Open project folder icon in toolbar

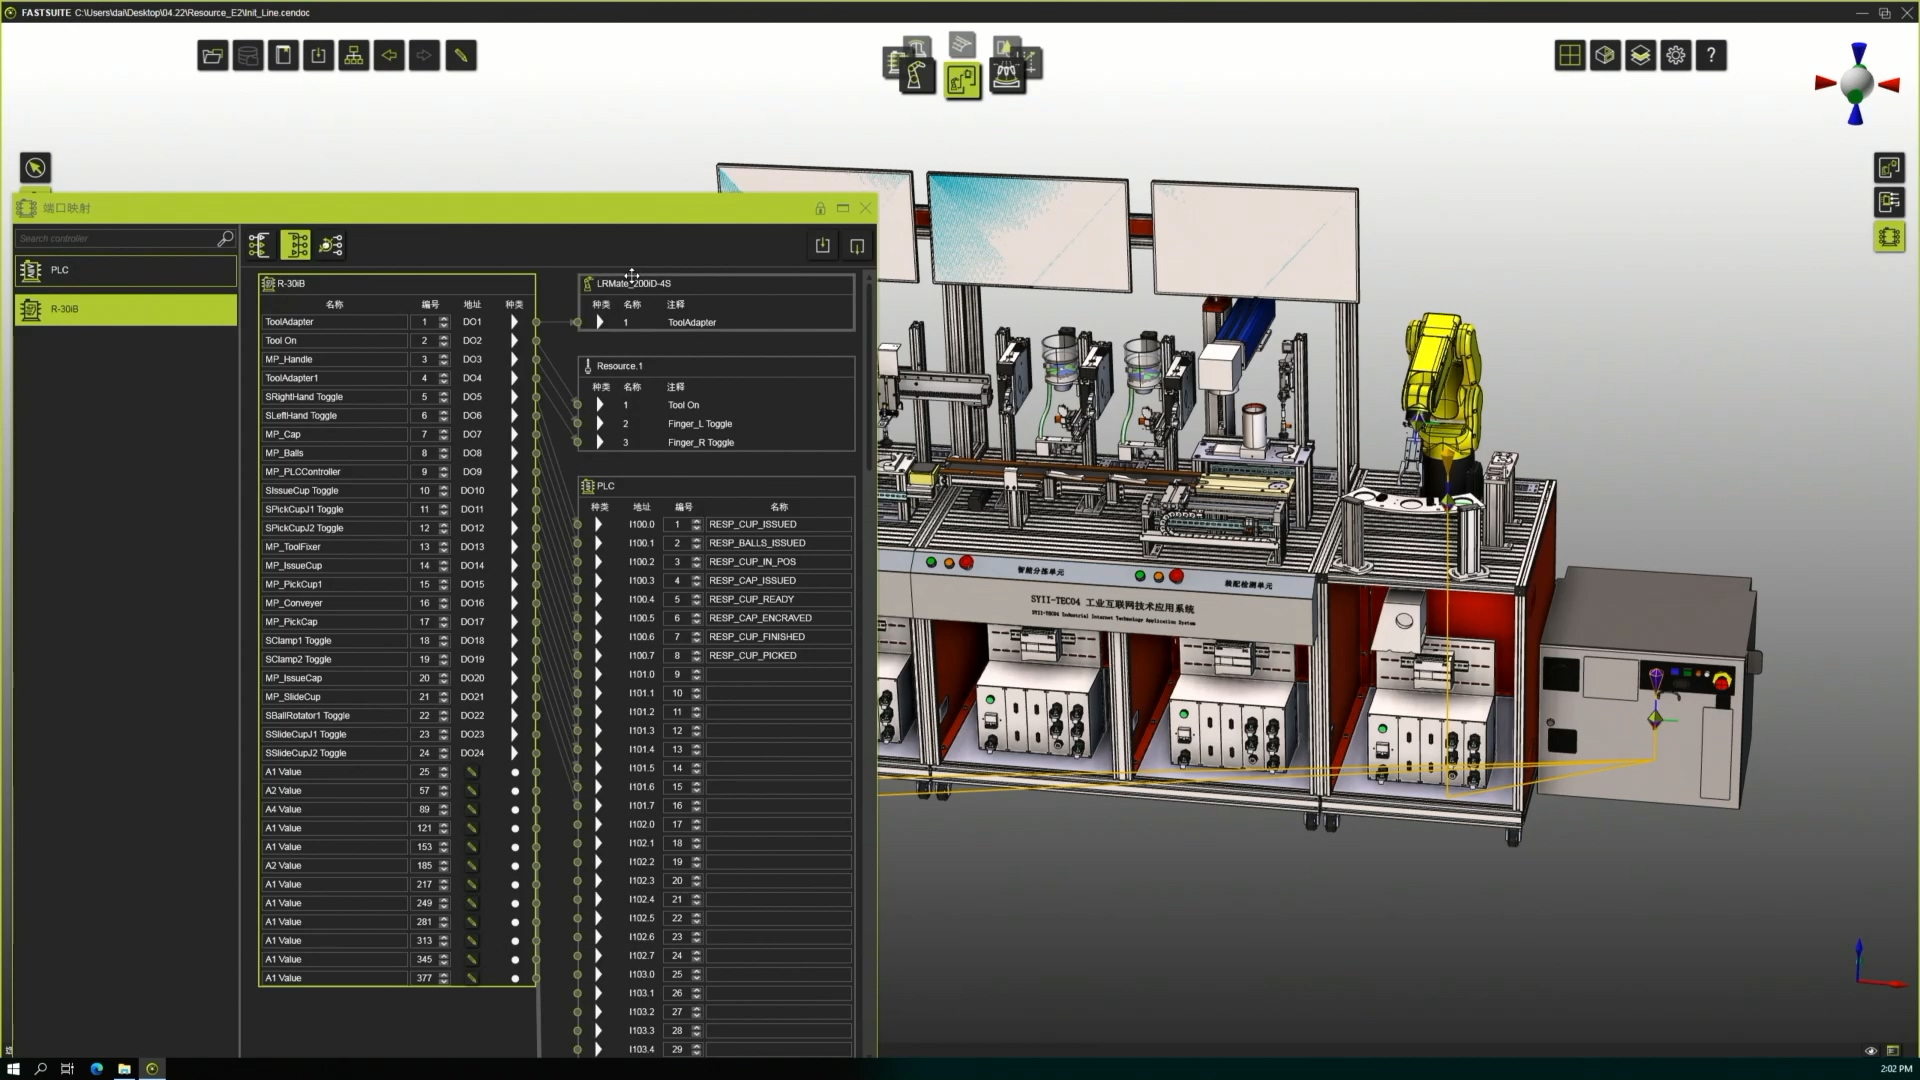(x=212, y=56)
